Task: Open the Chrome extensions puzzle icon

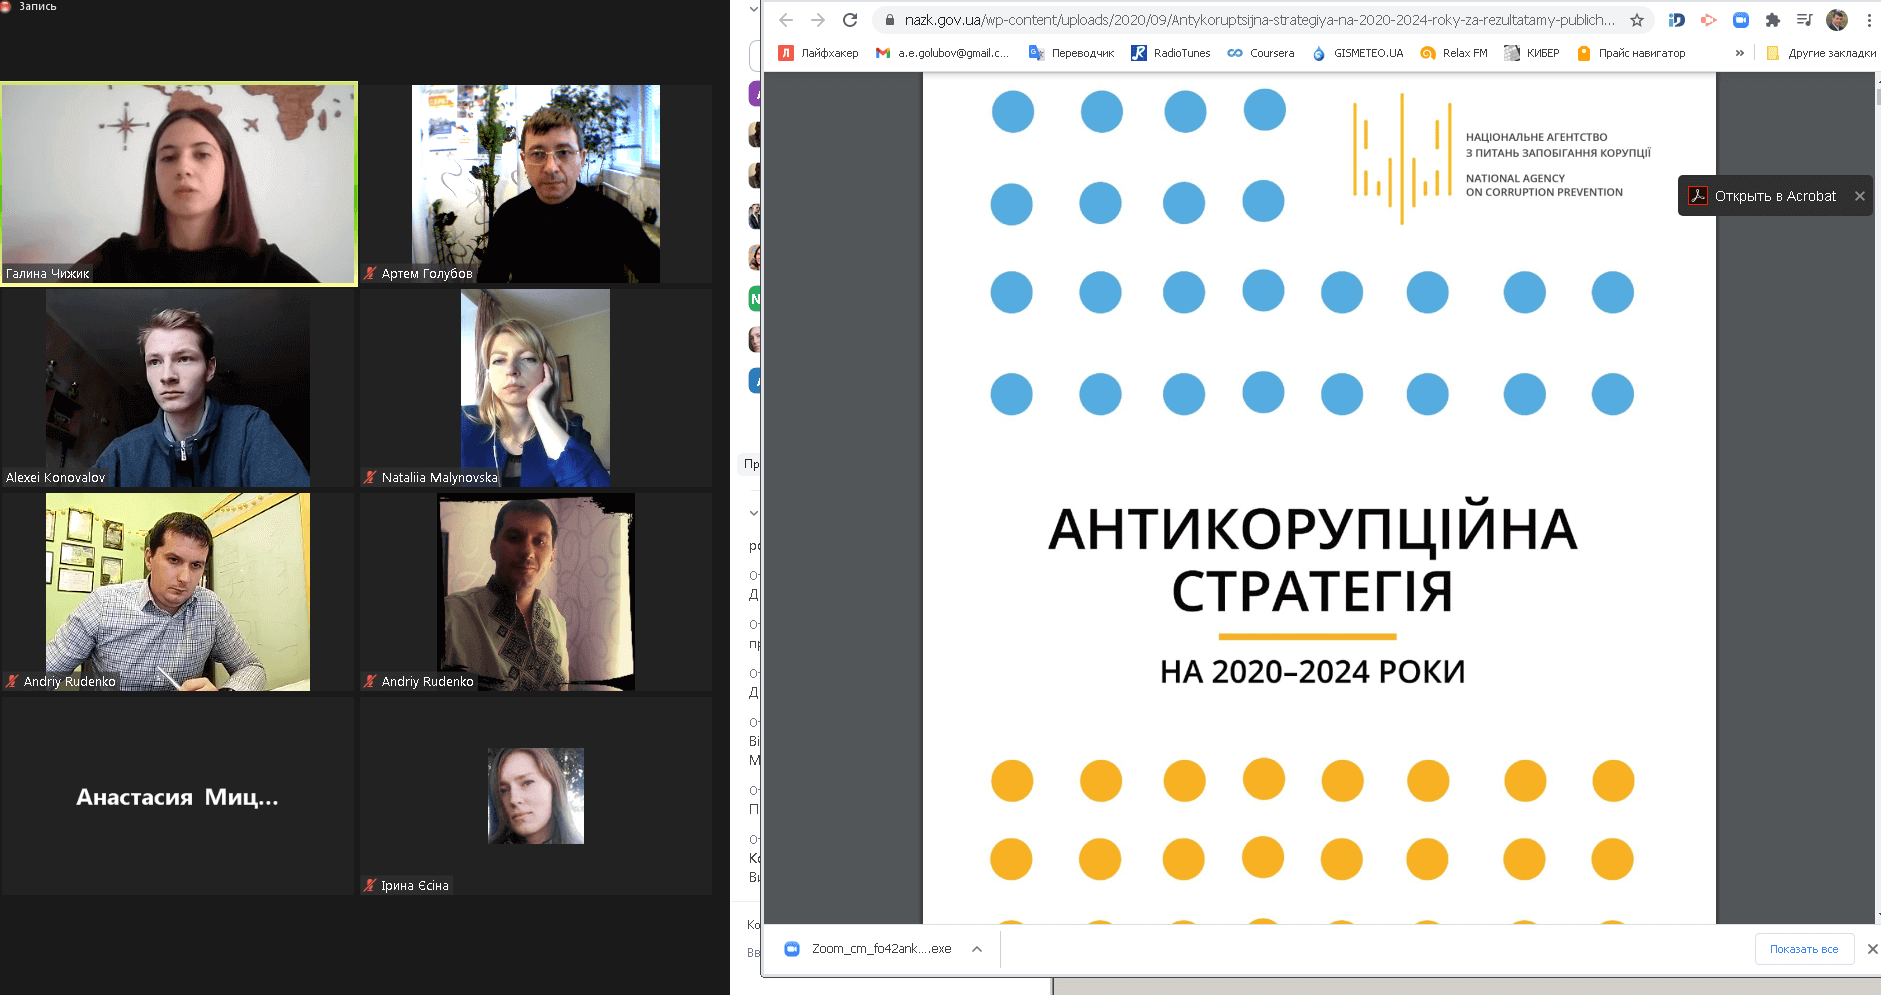Action: [x=1773, y=20]
